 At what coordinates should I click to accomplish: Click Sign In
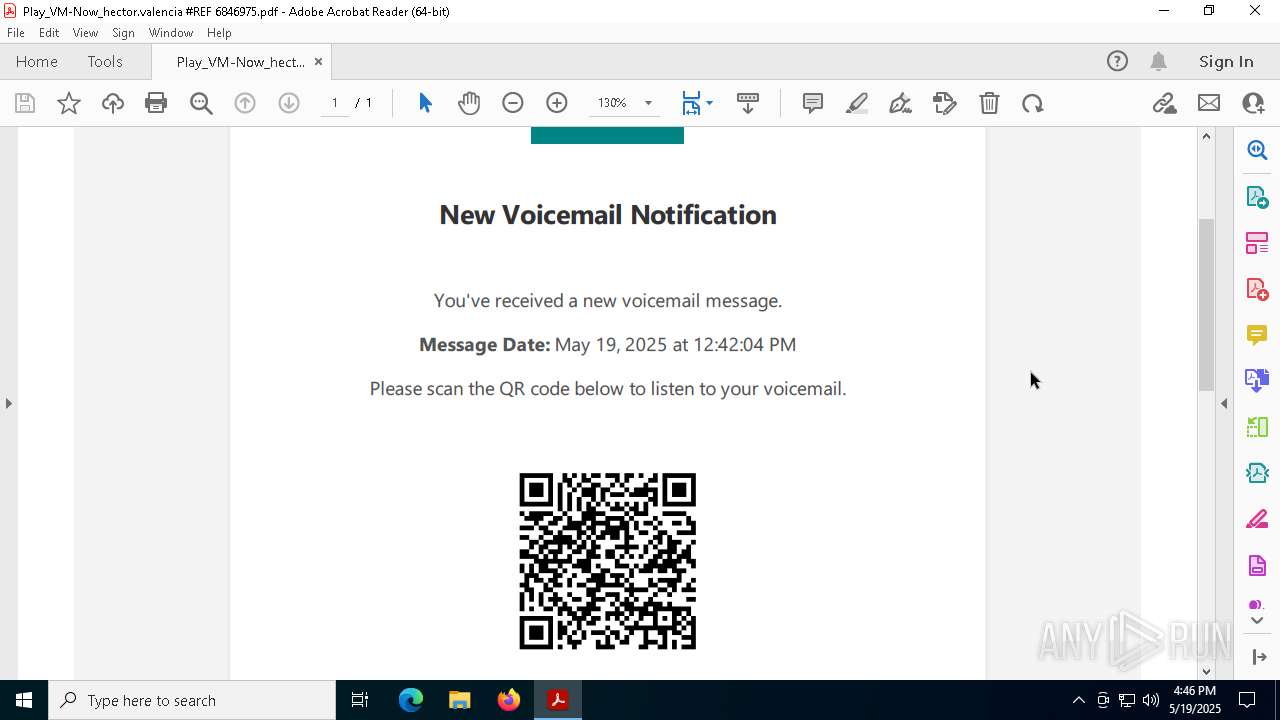pyautogui.click(x=1226, y=61)
